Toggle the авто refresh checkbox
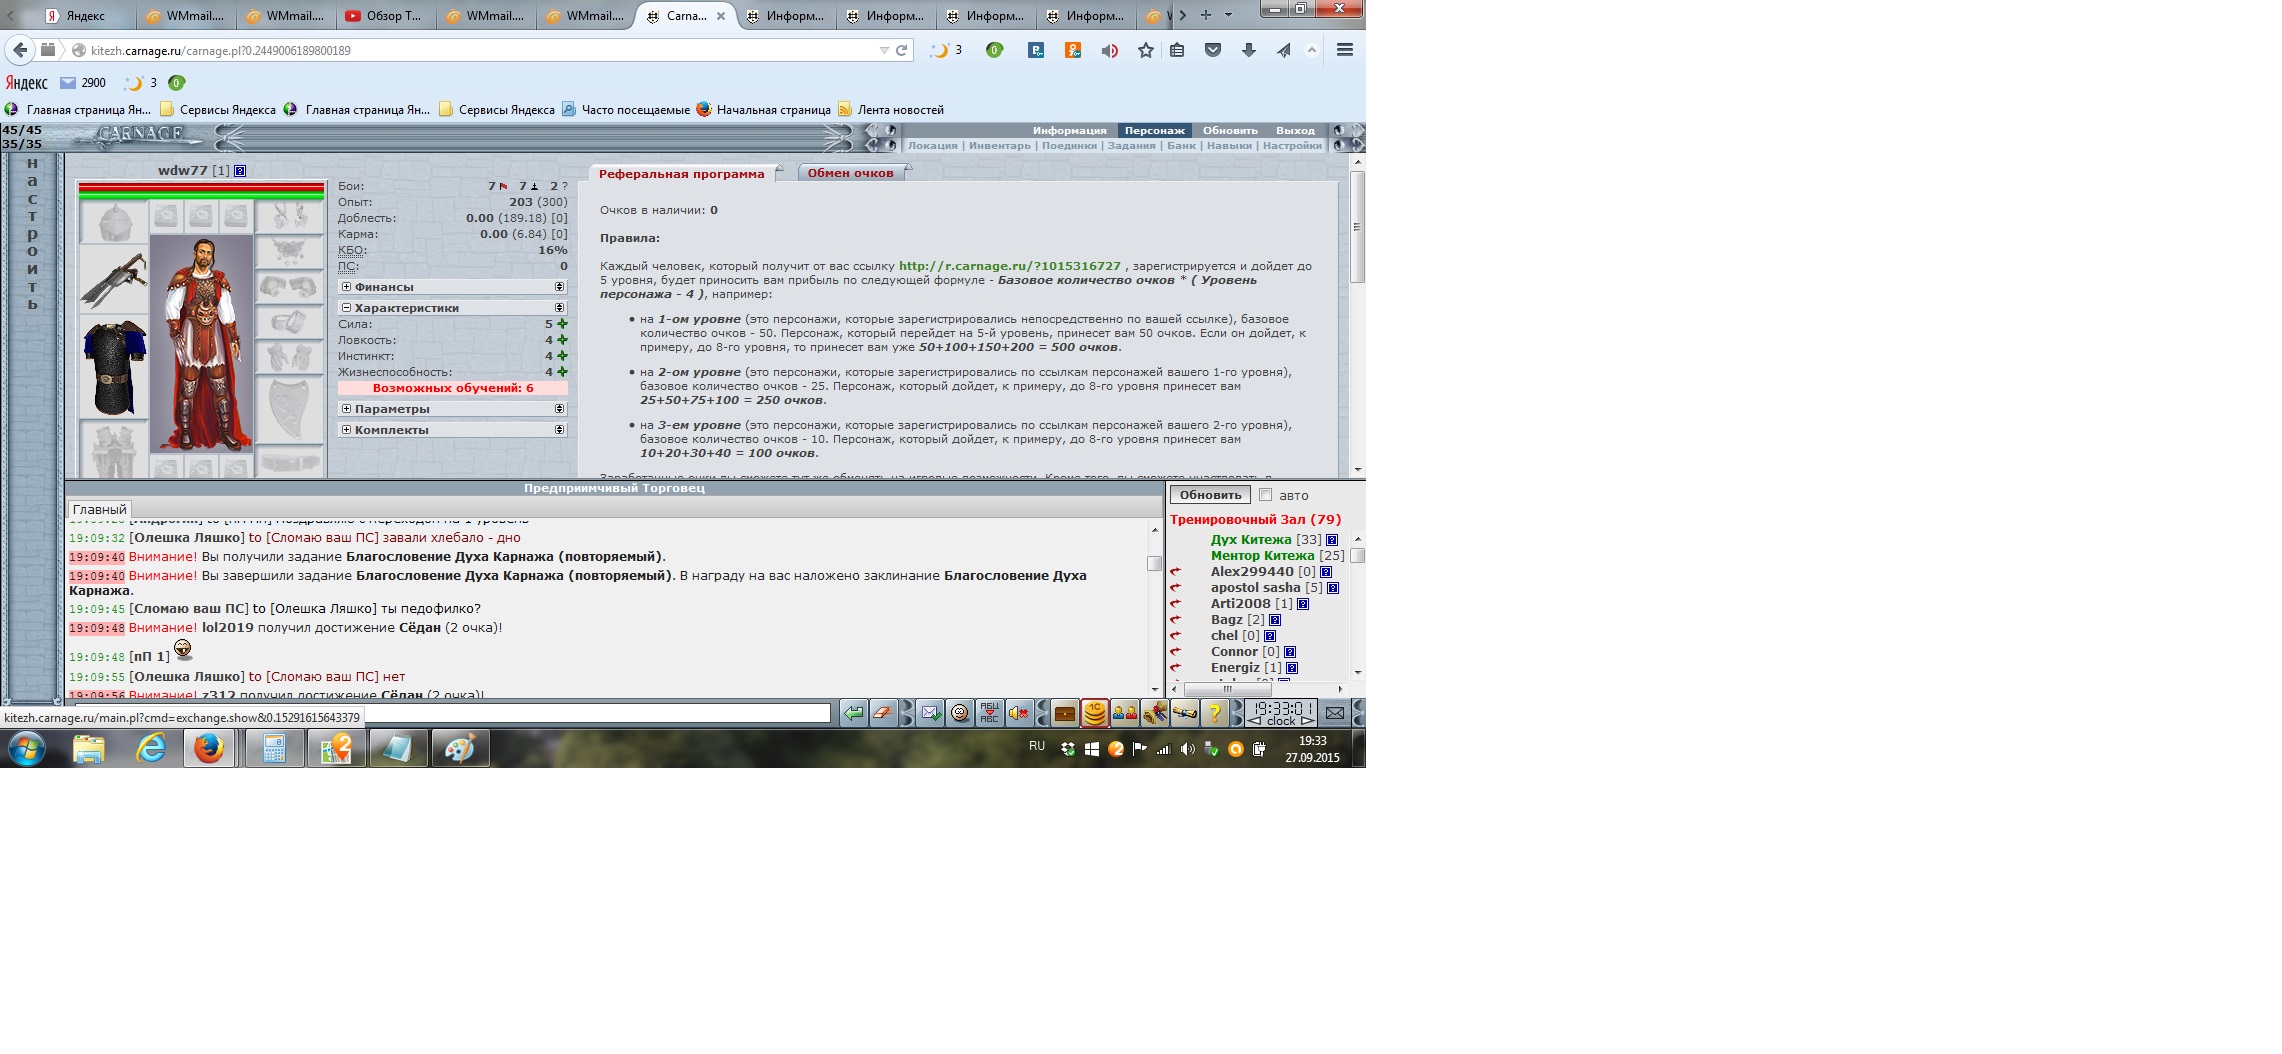Screen dimensions: 2282x1054 pos(1265,495)
